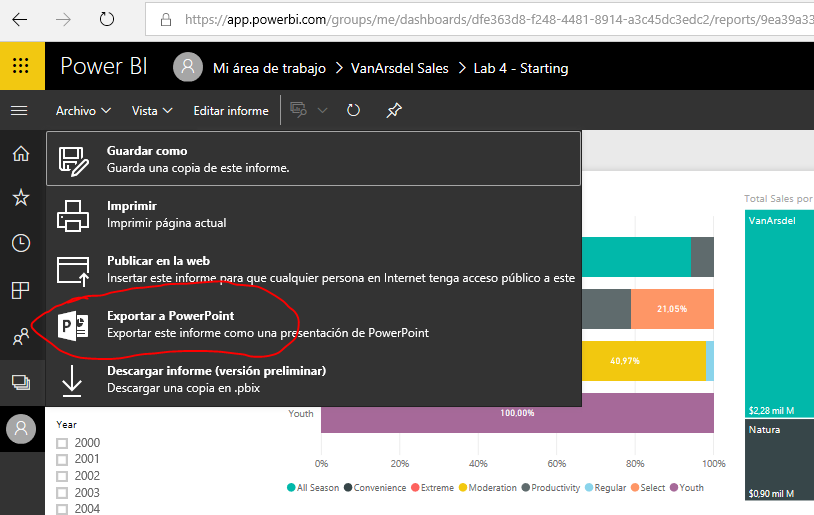Click the user avatar in sidebar
The height and width of the screenshot is (515, 814).
[x=21, y=429]
